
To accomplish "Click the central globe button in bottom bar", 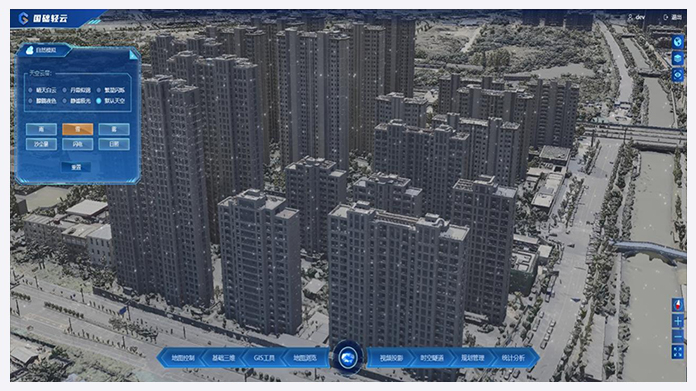I will (x=348, y=358).
